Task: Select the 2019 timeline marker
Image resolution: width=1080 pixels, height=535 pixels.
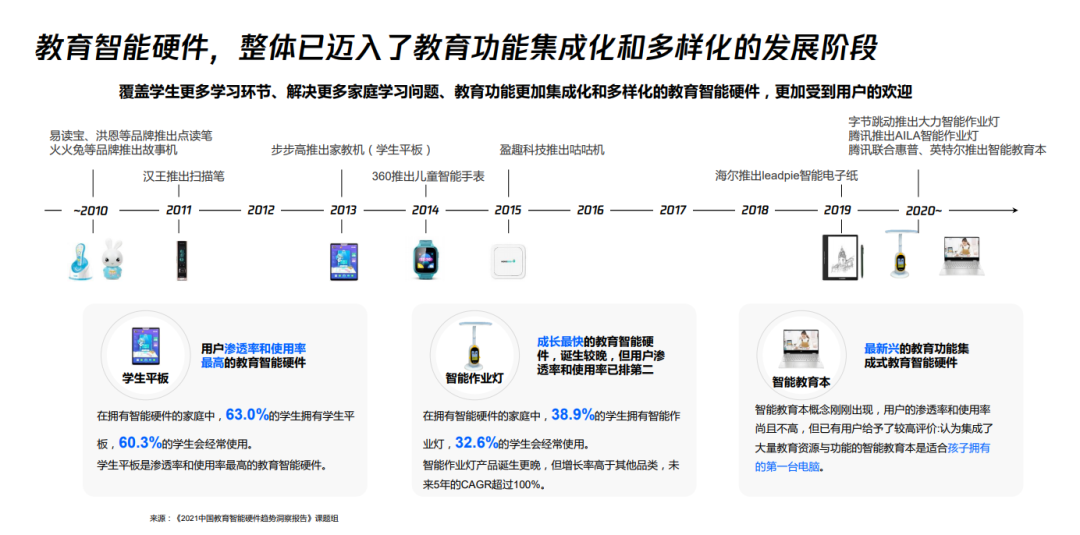Action: pos(838,210)
